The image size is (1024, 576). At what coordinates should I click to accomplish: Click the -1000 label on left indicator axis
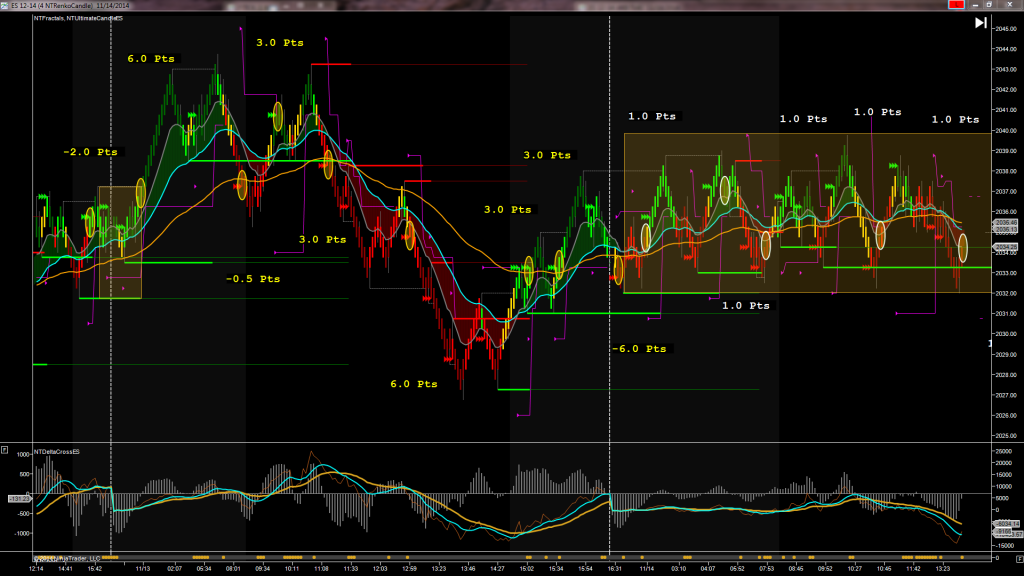pyautogui.click(x=22, y=534)
